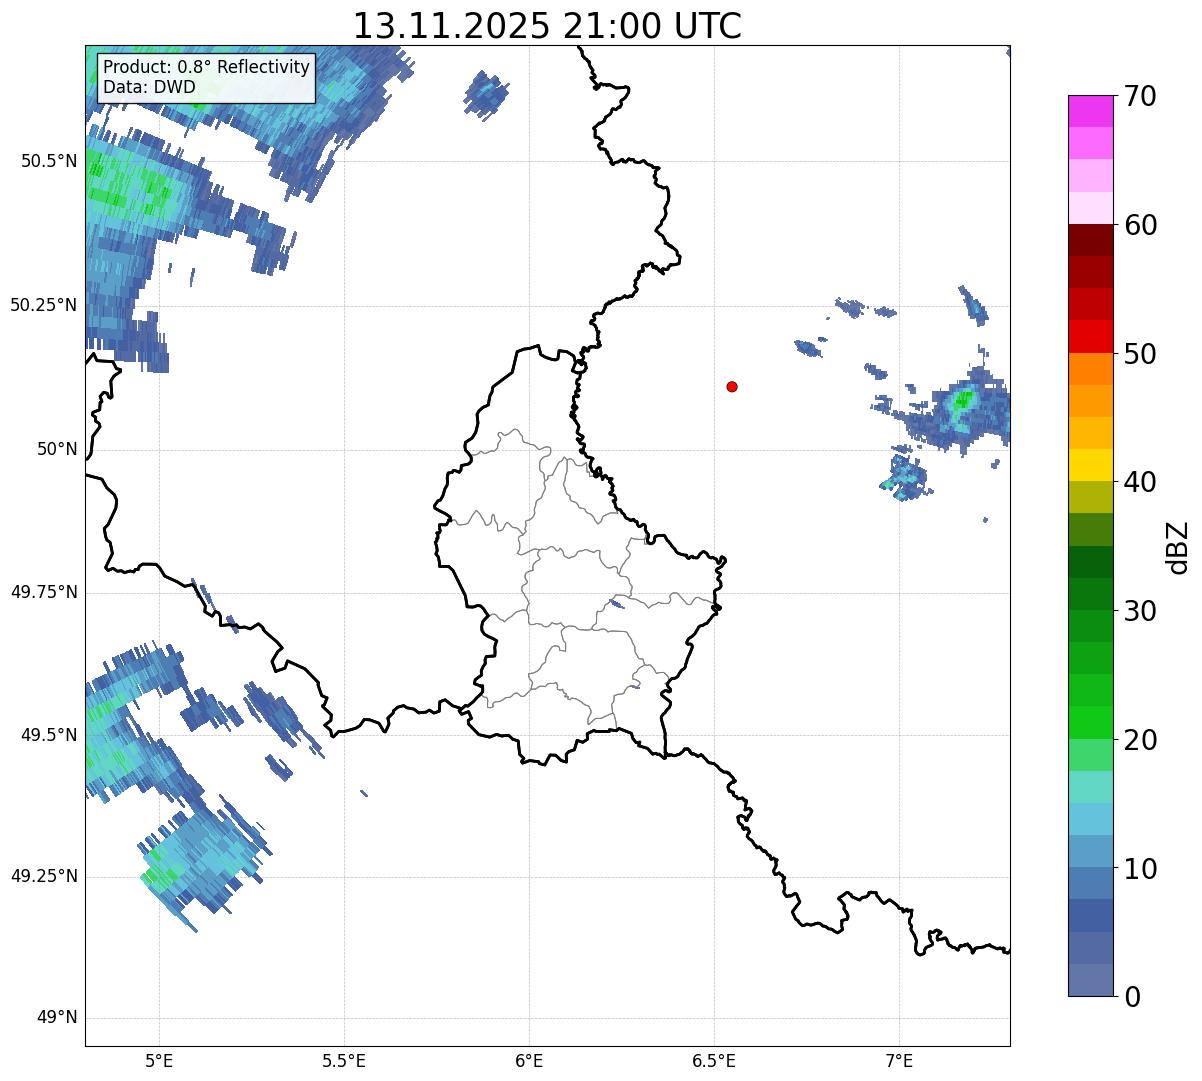The width and height of the screenshot is (1202, 1081).
Task: Click the 'dBZ' colorbar label
Action: pos(1177,546)
